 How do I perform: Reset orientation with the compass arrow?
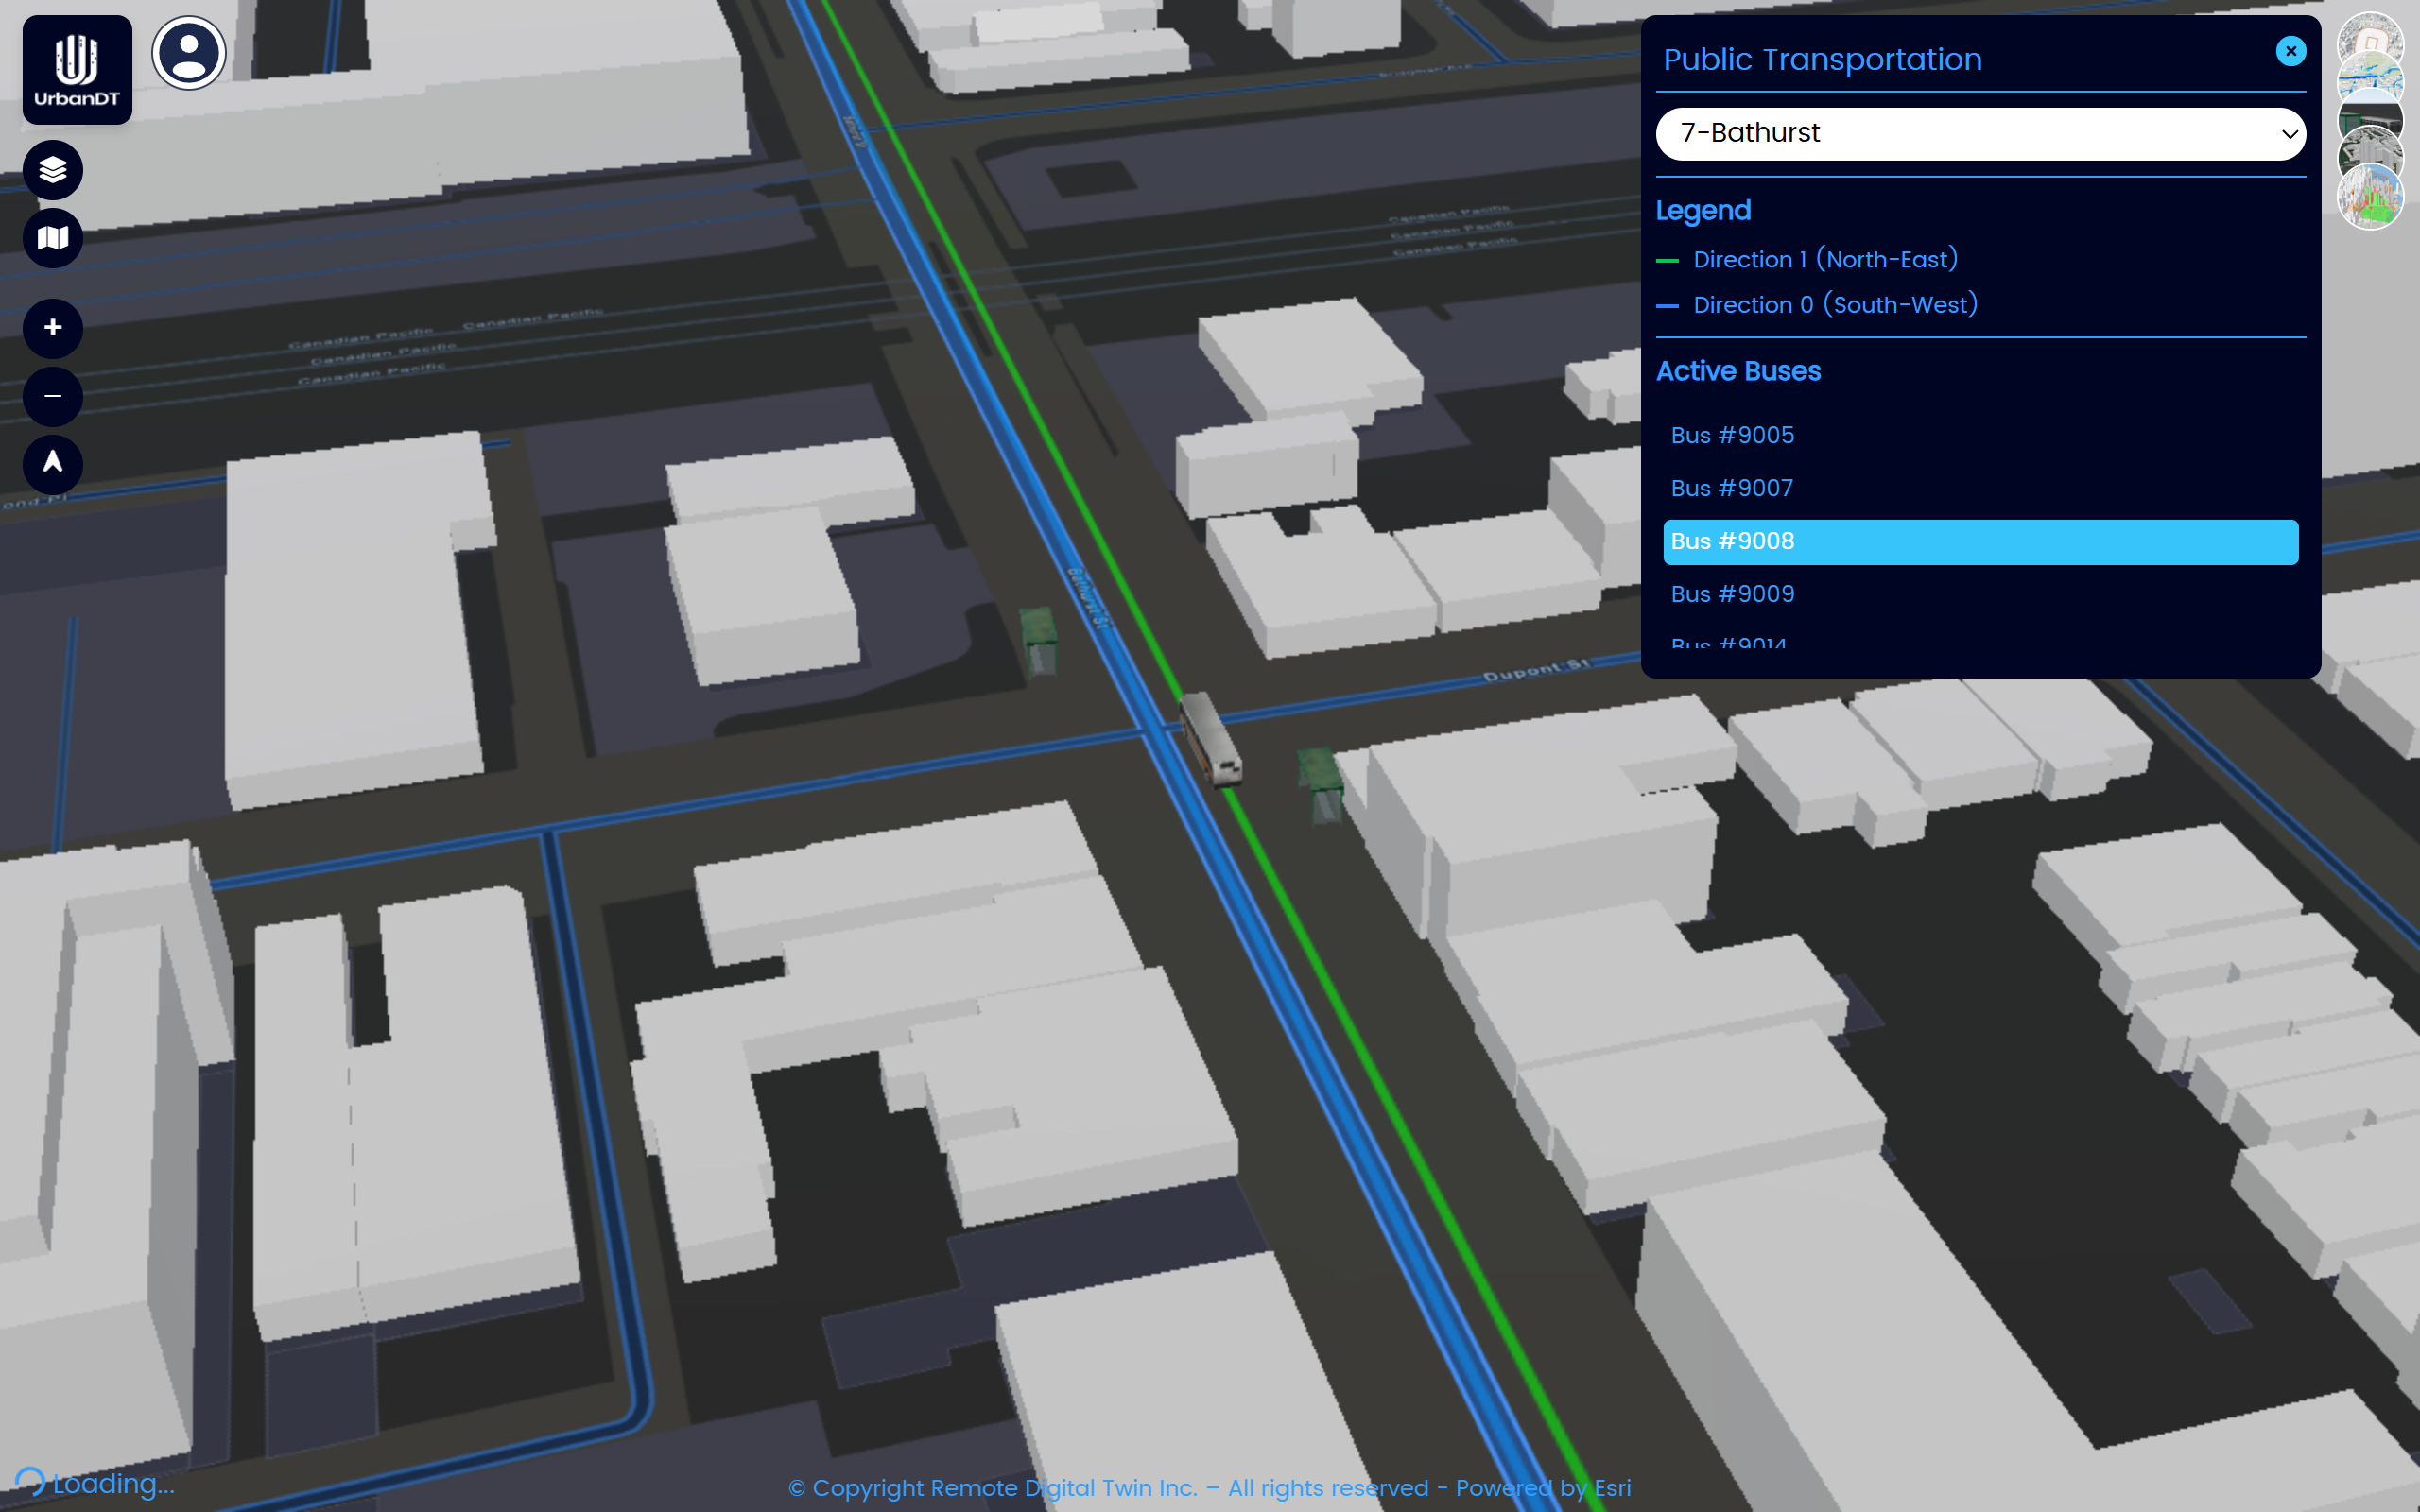(x=53, y=464)
